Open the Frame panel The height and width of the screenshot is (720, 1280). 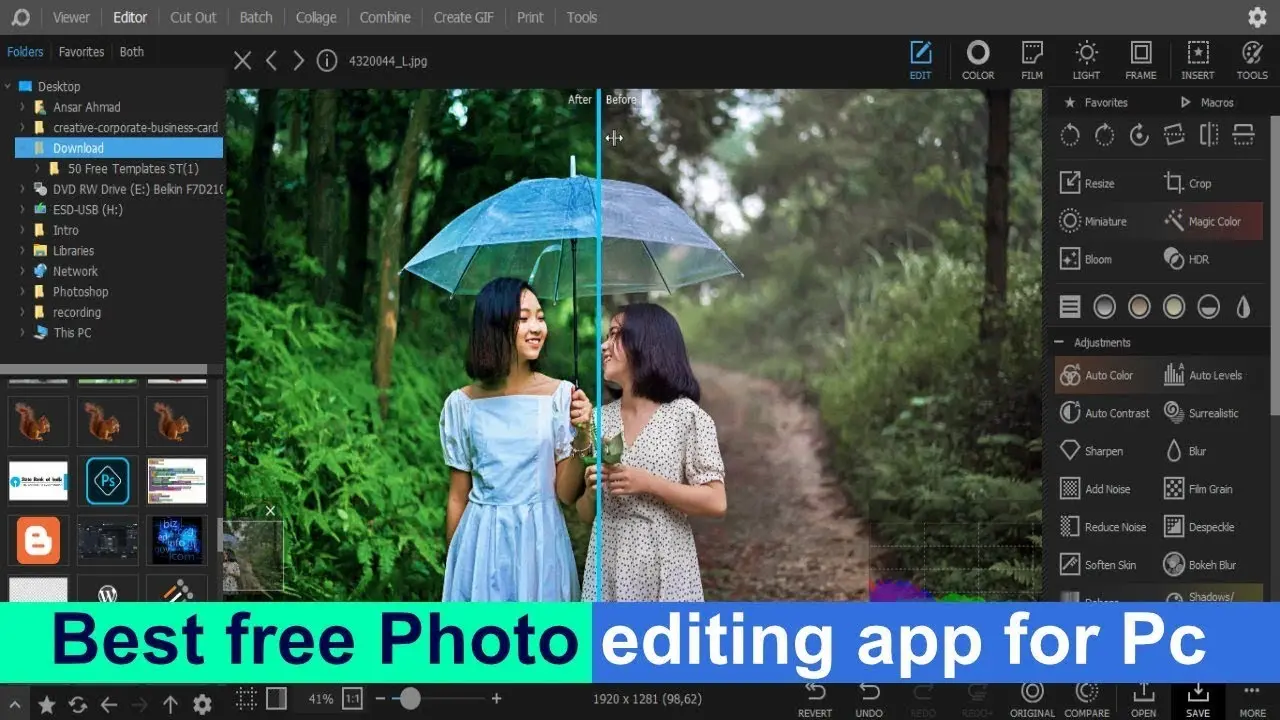[x=1140, y=60]
